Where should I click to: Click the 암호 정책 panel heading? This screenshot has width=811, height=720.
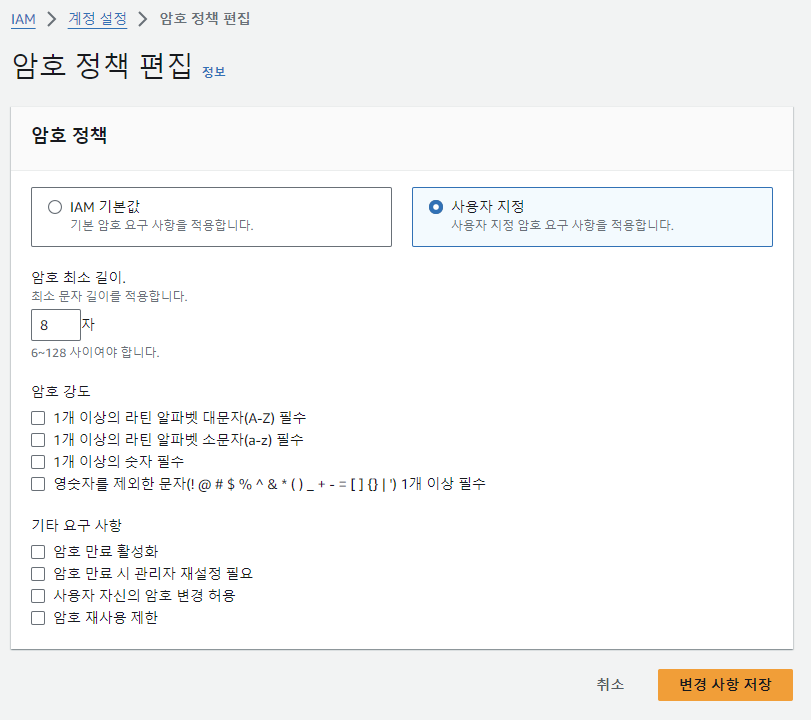click(x=69, y=136)
